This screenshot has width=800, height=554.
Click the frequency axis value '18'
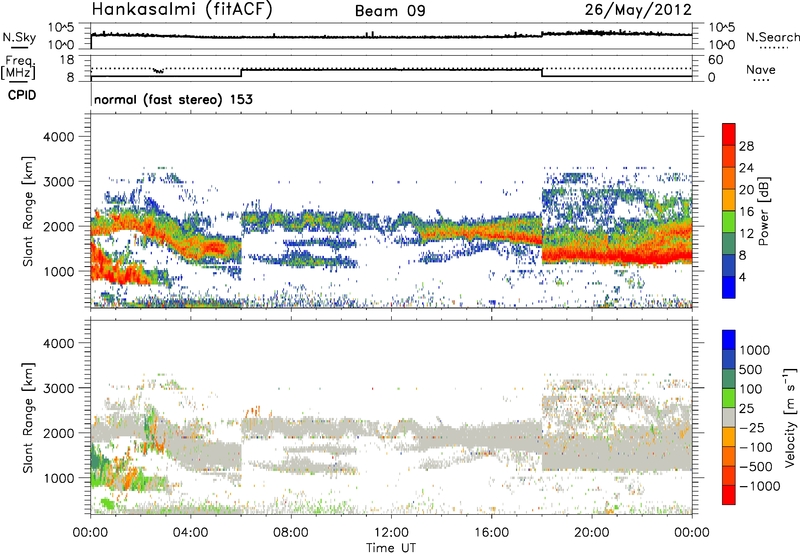coord(66,60)
